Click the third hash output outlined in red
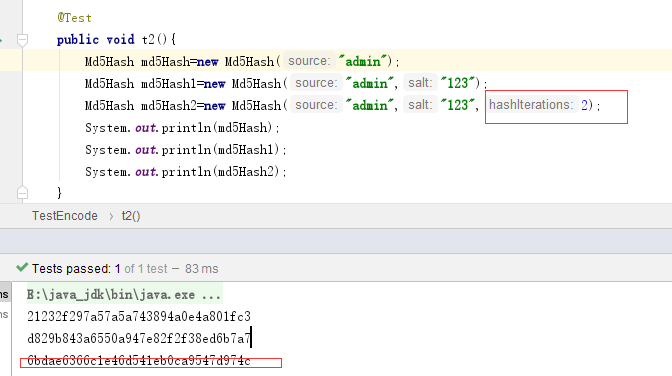 (139, 361)
